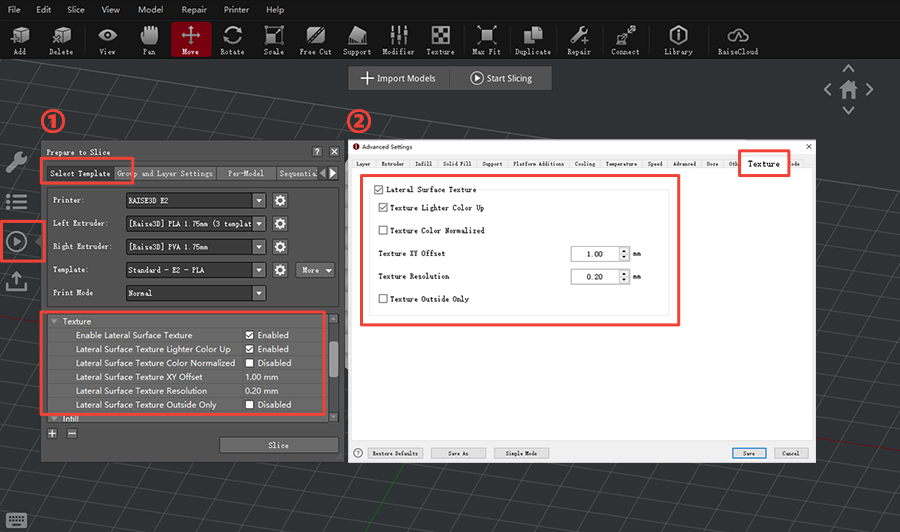Open Right Extruder settings gear
900x532 pixels.
(280, 247)
